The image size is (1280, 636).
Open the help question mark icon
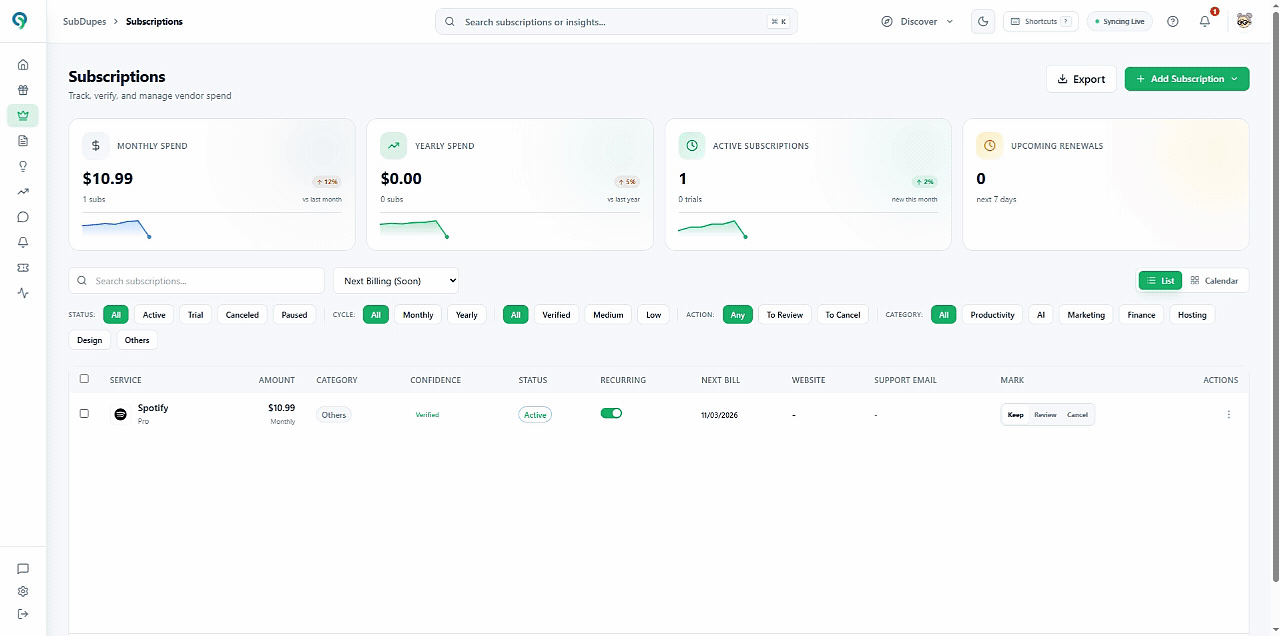pyautogui.click(x=1172, y=21)
